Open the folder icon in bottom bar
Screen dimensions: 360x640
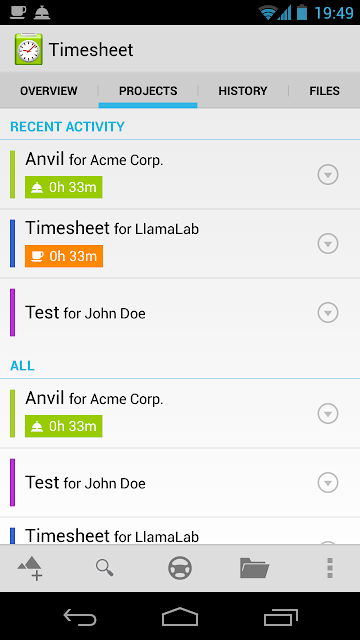pos(255,568)
